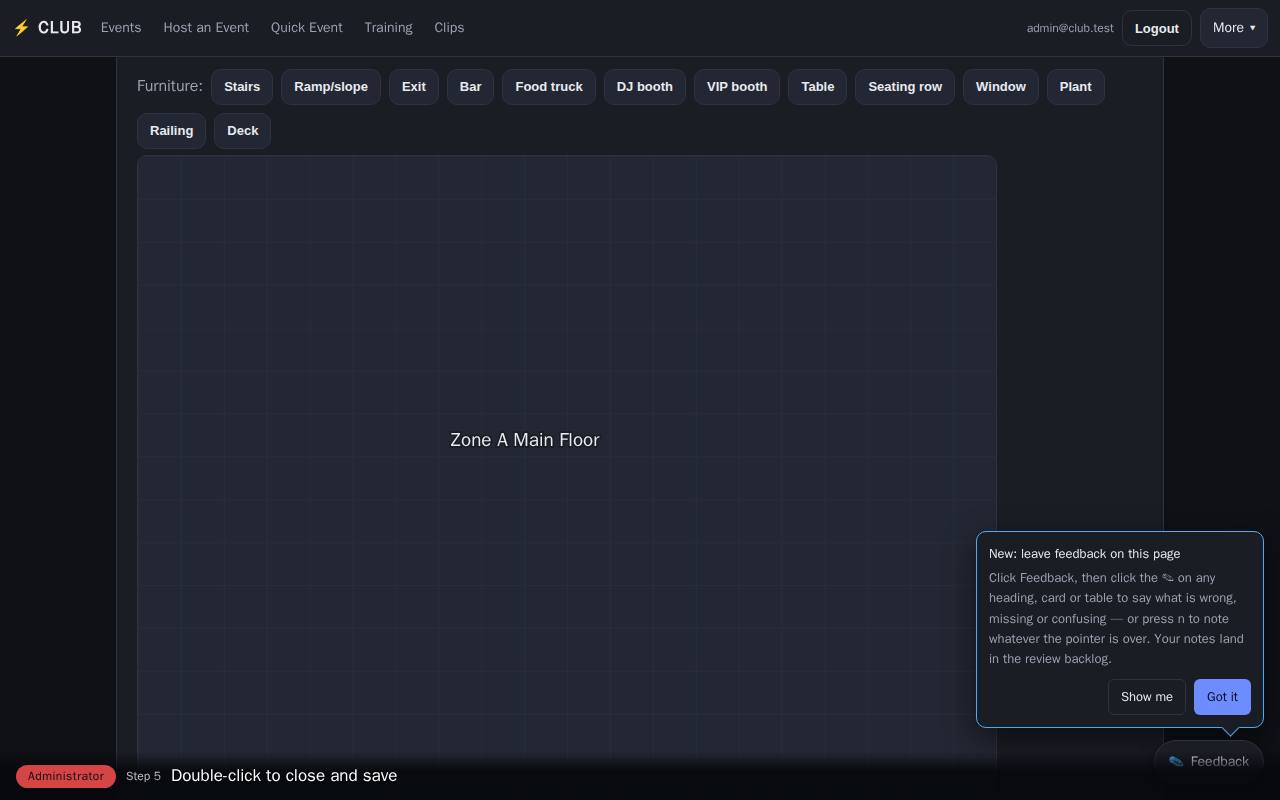Click Show me in feedback popup
Screen dimensions: 1280x800
tap(1147, 697)
